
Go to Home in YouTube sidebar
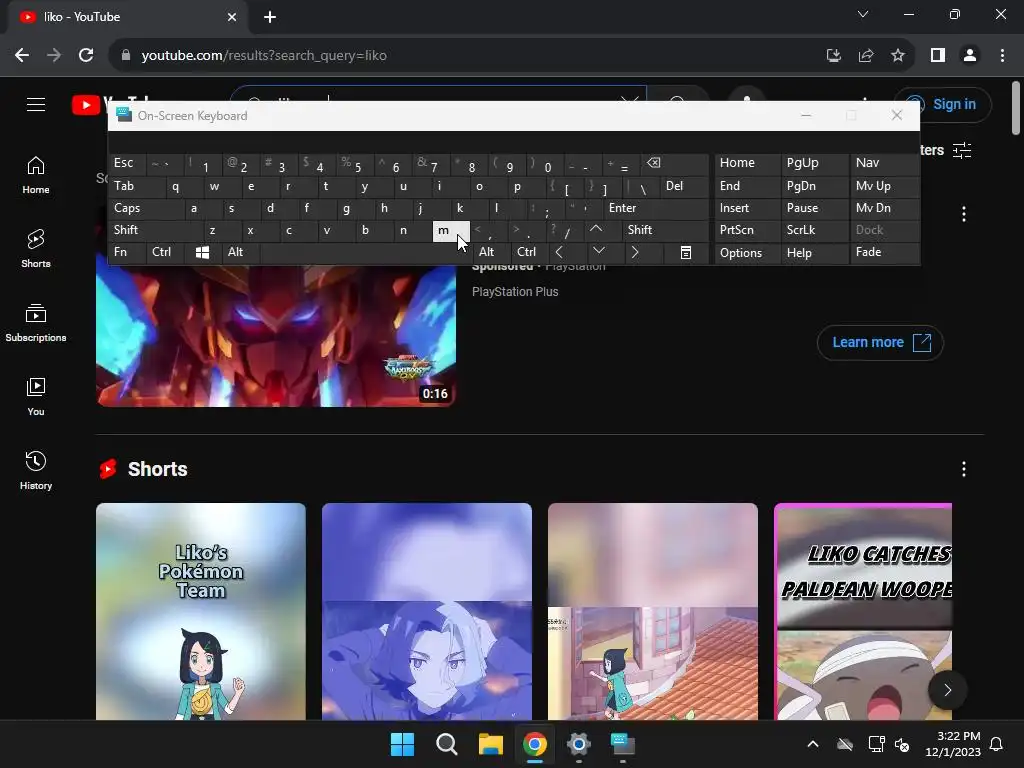point(36,175)
